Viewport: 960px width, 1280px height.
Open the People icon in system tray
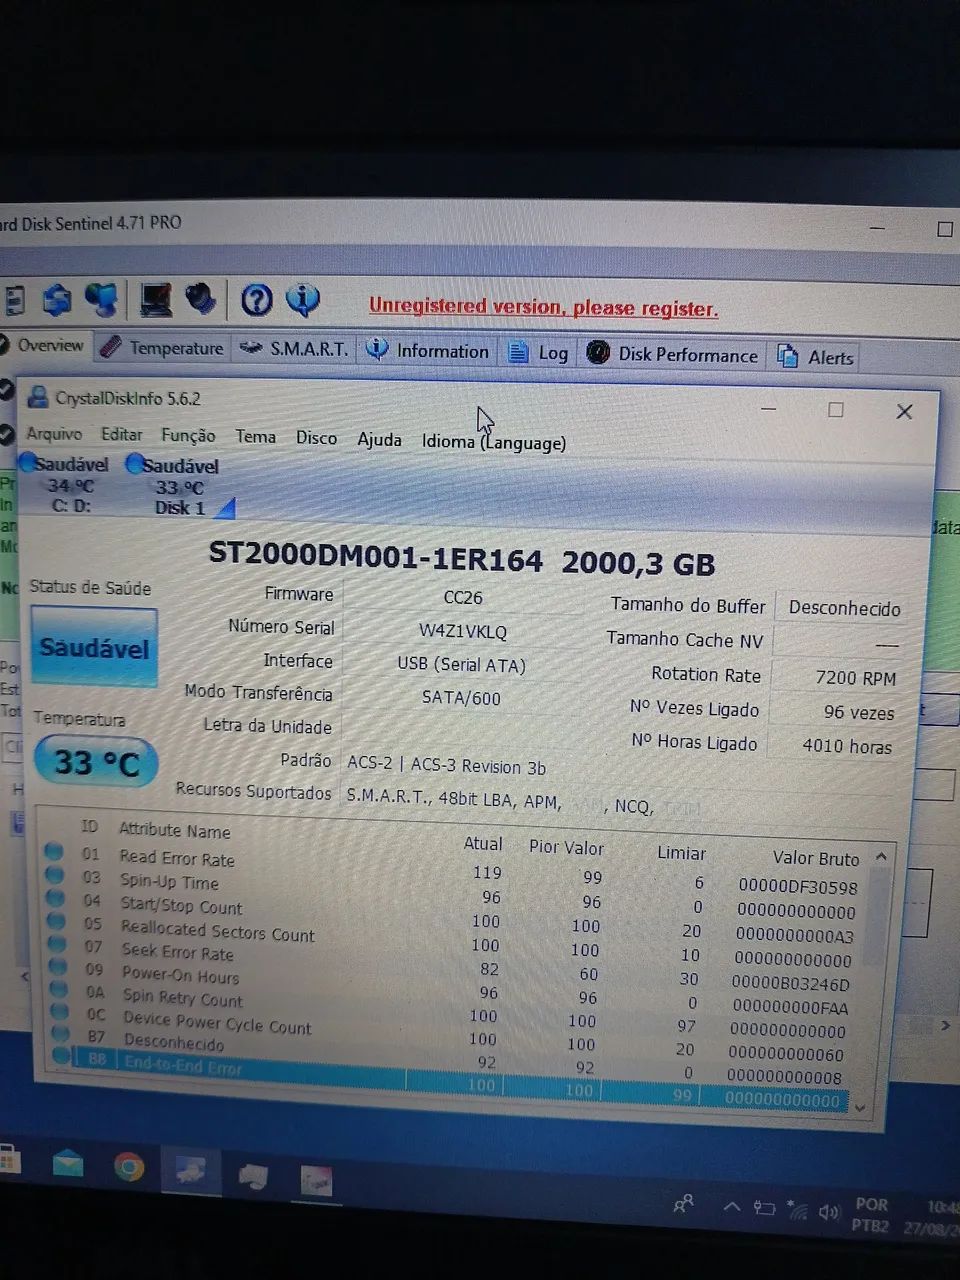click(683, 1204)
